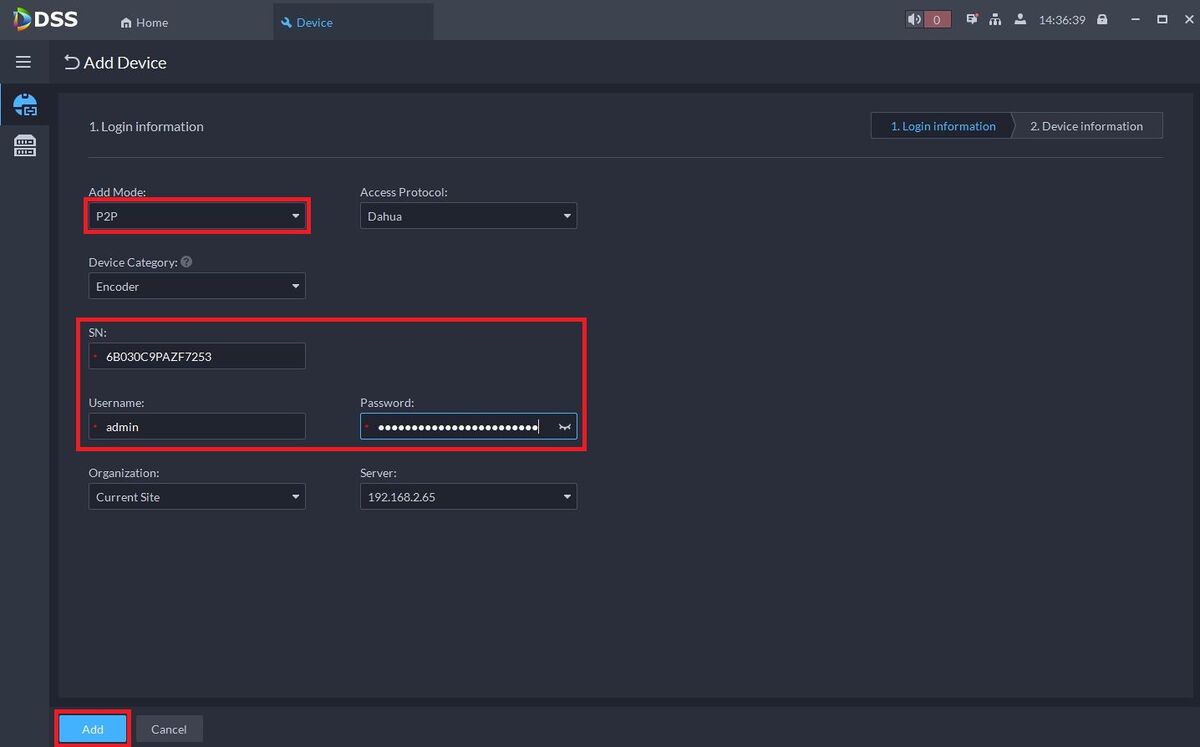Click the '1. Login information' section heading
The width and height of the screenshot is (1200, 747).
tap(146, 126)
